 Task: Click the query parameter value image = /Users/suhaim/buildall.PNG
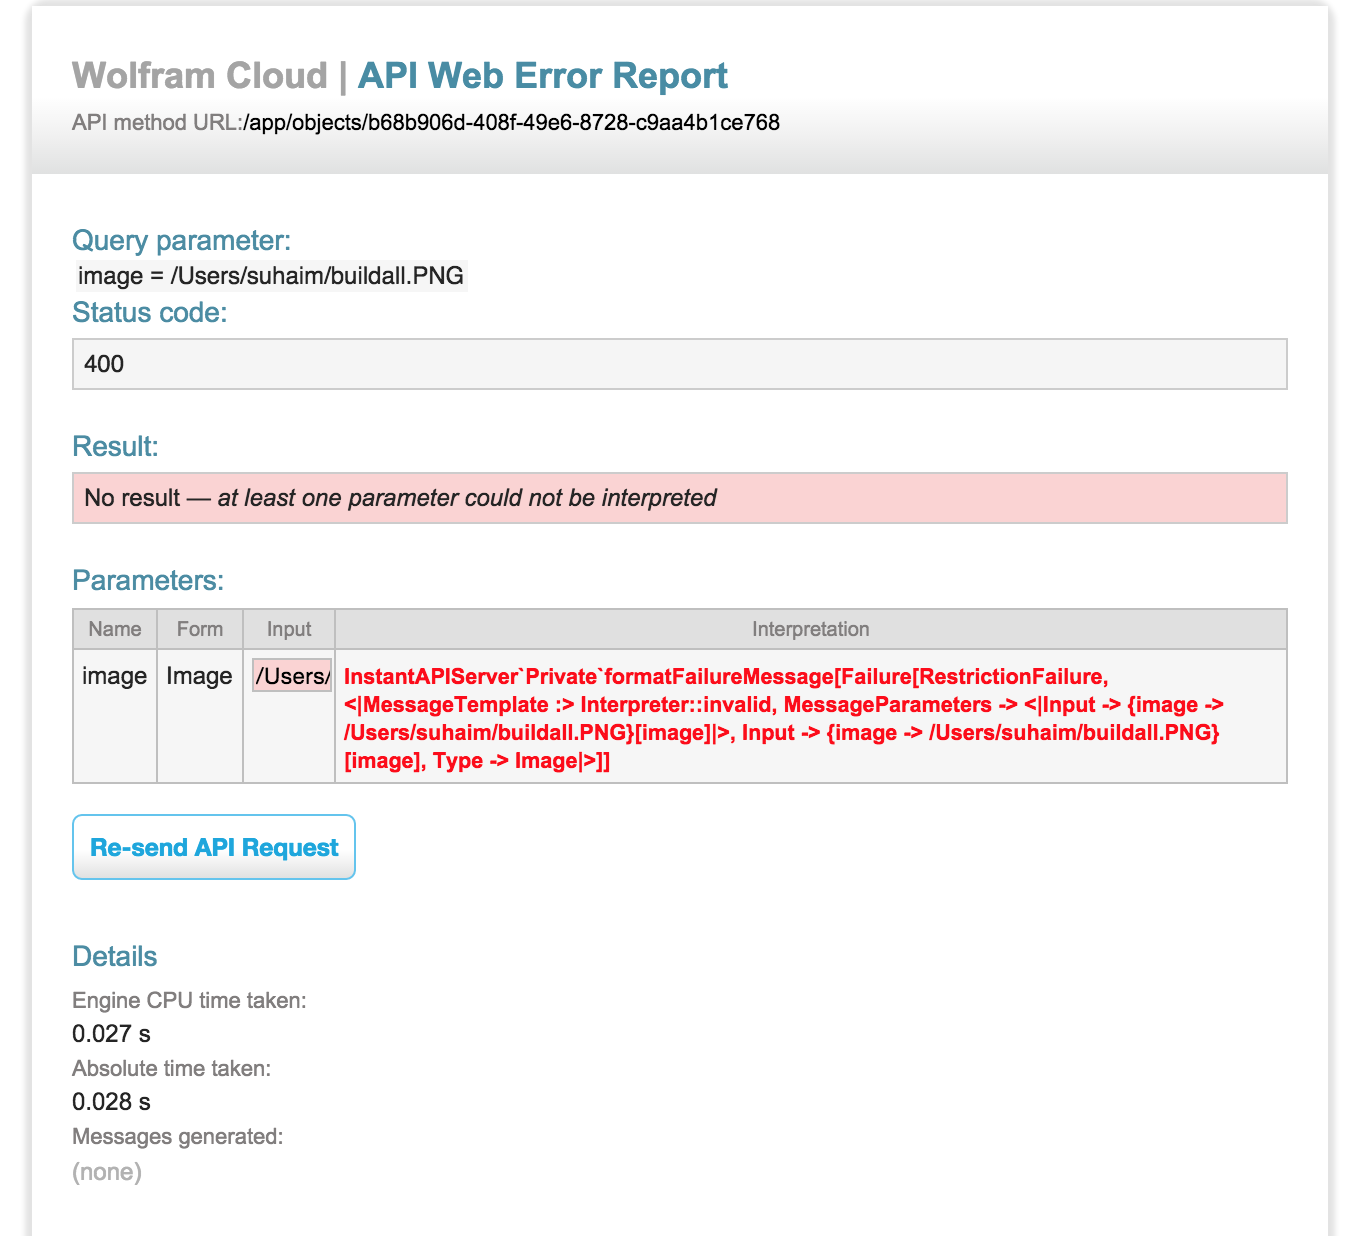(x=271, y=276)
